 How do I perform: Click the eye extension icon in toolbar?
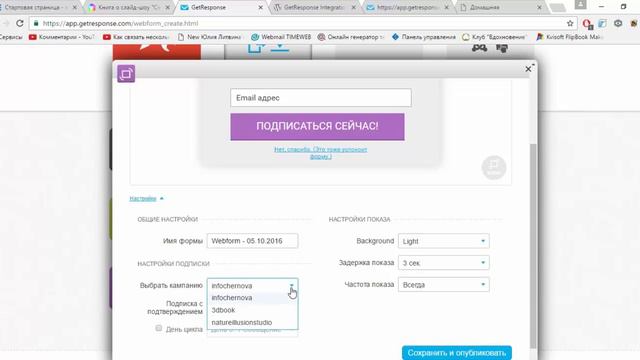pos(618,23)
